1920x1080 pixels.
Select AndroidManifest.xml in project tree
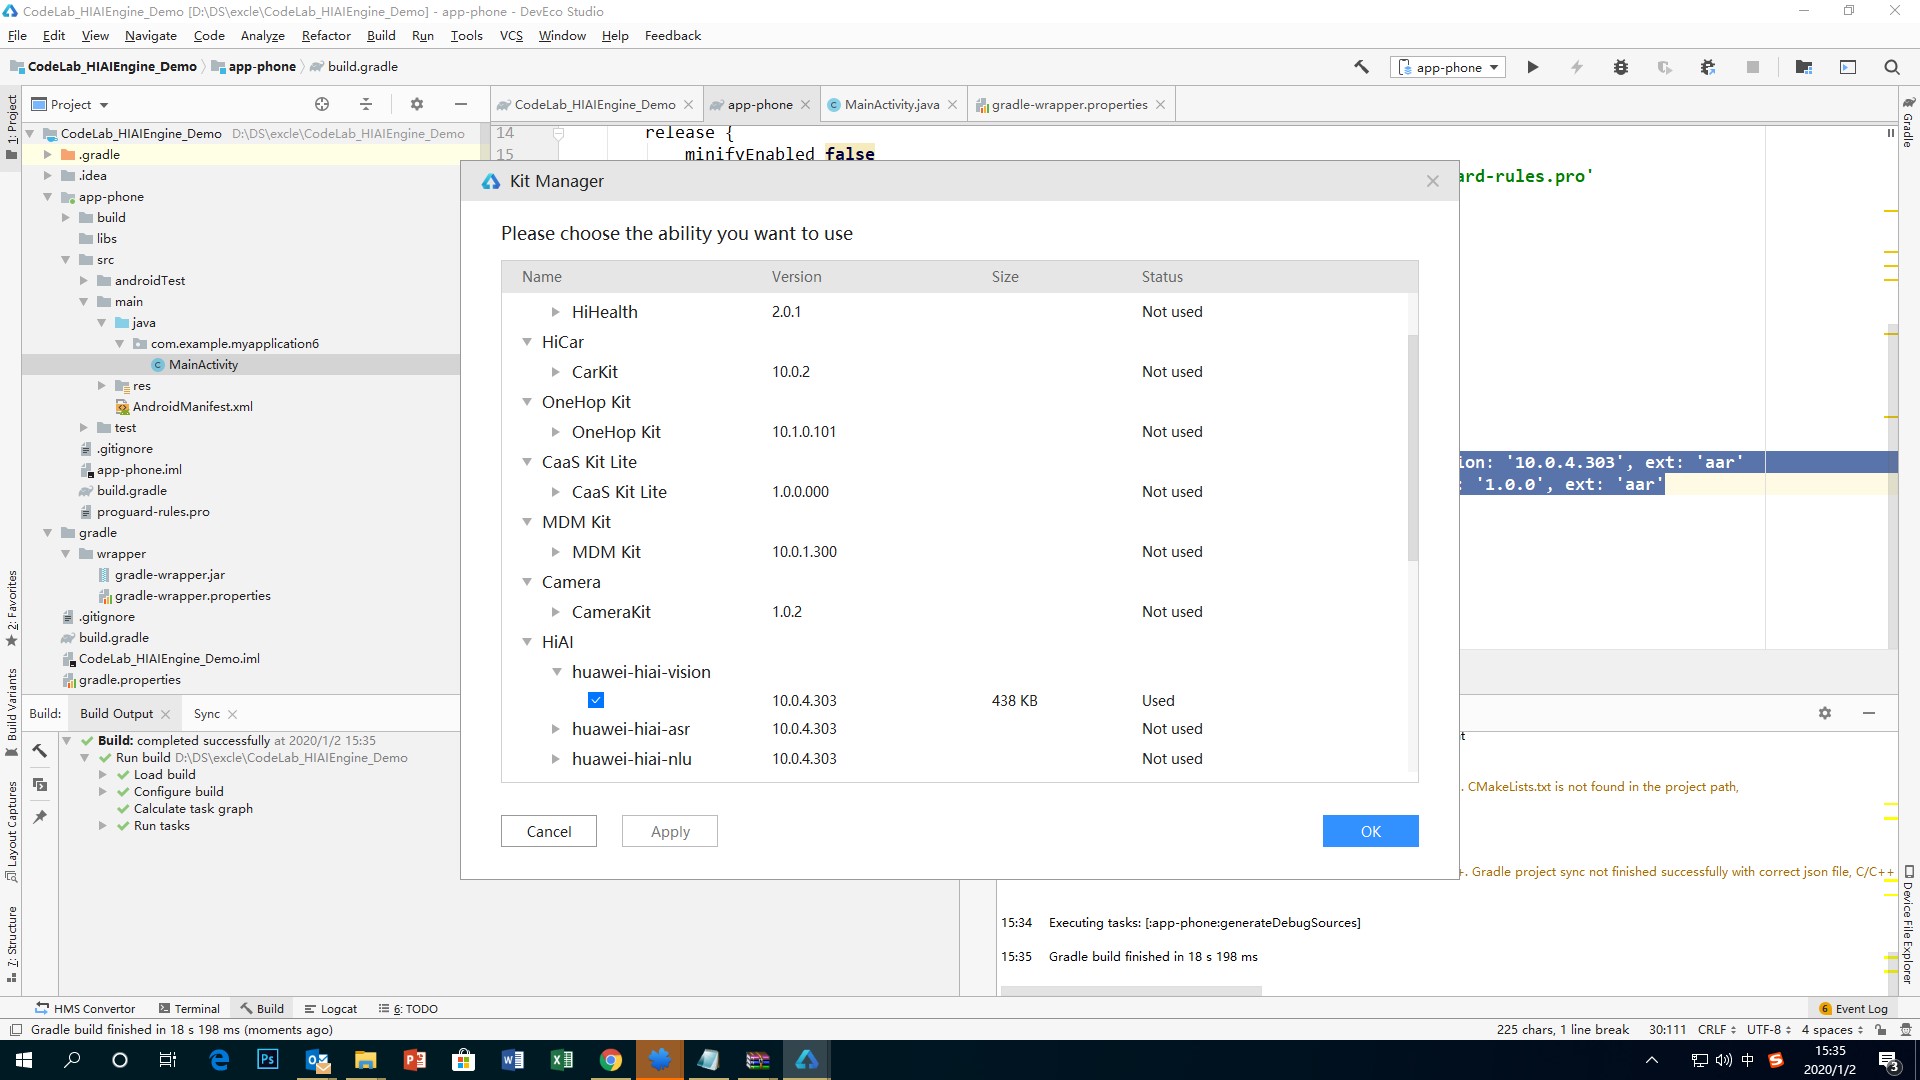[192, 406]
